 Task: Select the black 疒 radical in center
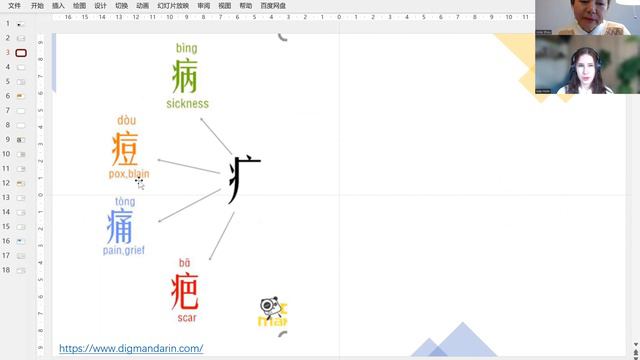tap(244, 179)
